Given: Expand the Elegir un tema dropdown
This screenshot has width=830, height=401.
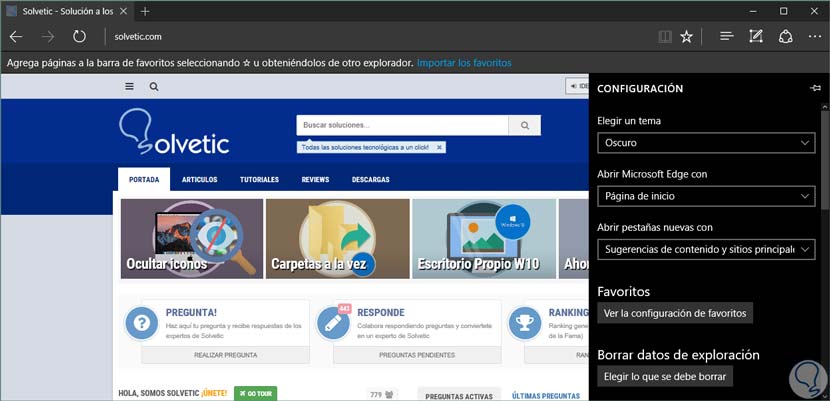Looking at the screenshot, I should click(706, 143).
